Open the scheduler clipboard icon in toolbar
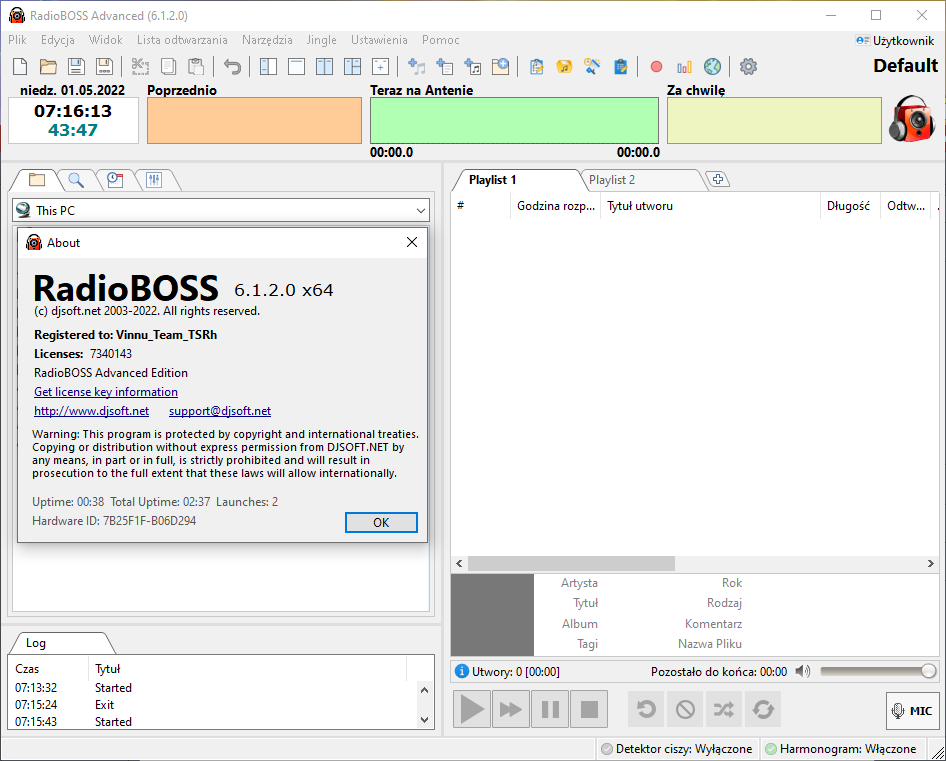The width and height of the screenshot is (946, 761). click(620, 66)
